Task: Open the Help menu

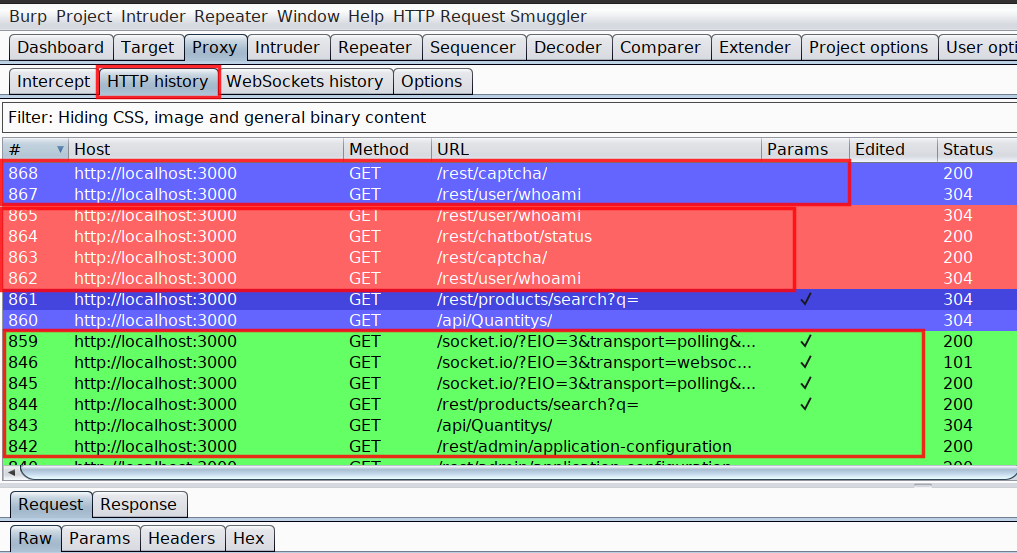Action: 366,16
